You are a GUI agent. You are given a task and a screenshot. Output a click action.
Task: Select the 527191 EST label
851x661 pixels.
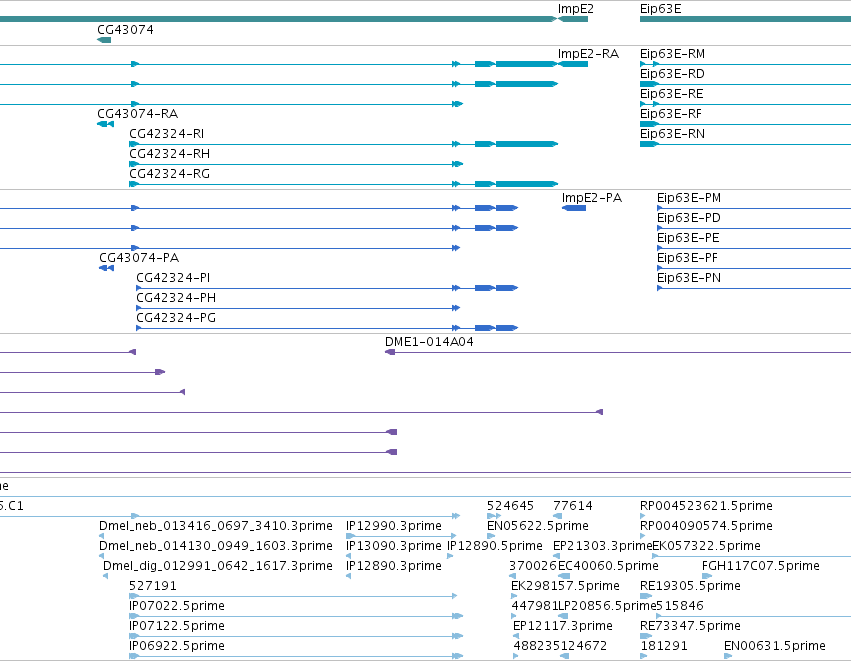tap(153, 587)
